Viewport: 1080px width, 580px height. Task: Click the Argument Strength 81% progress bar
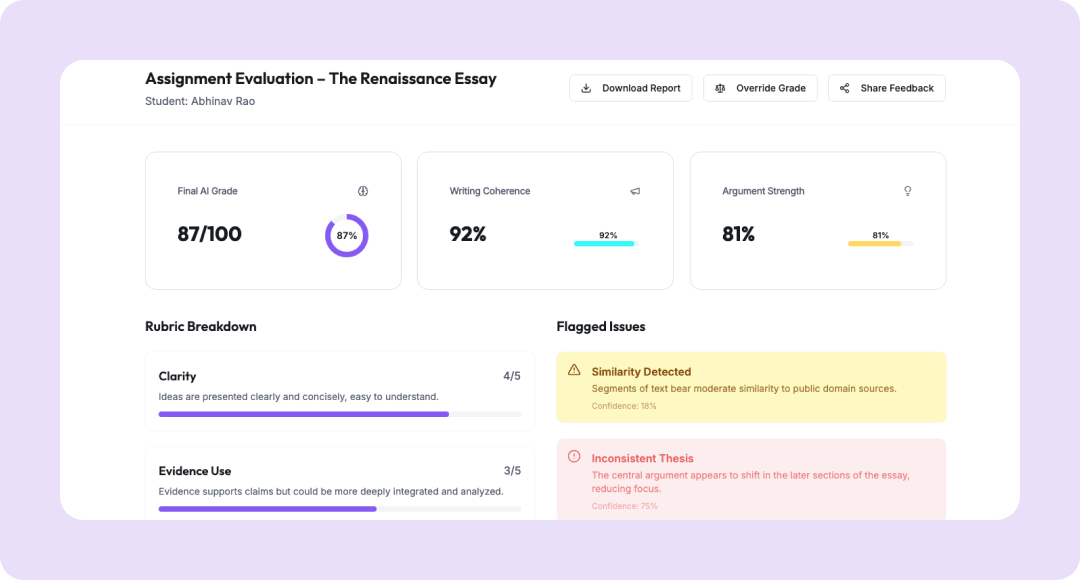pyautogui.click(x=879, y=243)
